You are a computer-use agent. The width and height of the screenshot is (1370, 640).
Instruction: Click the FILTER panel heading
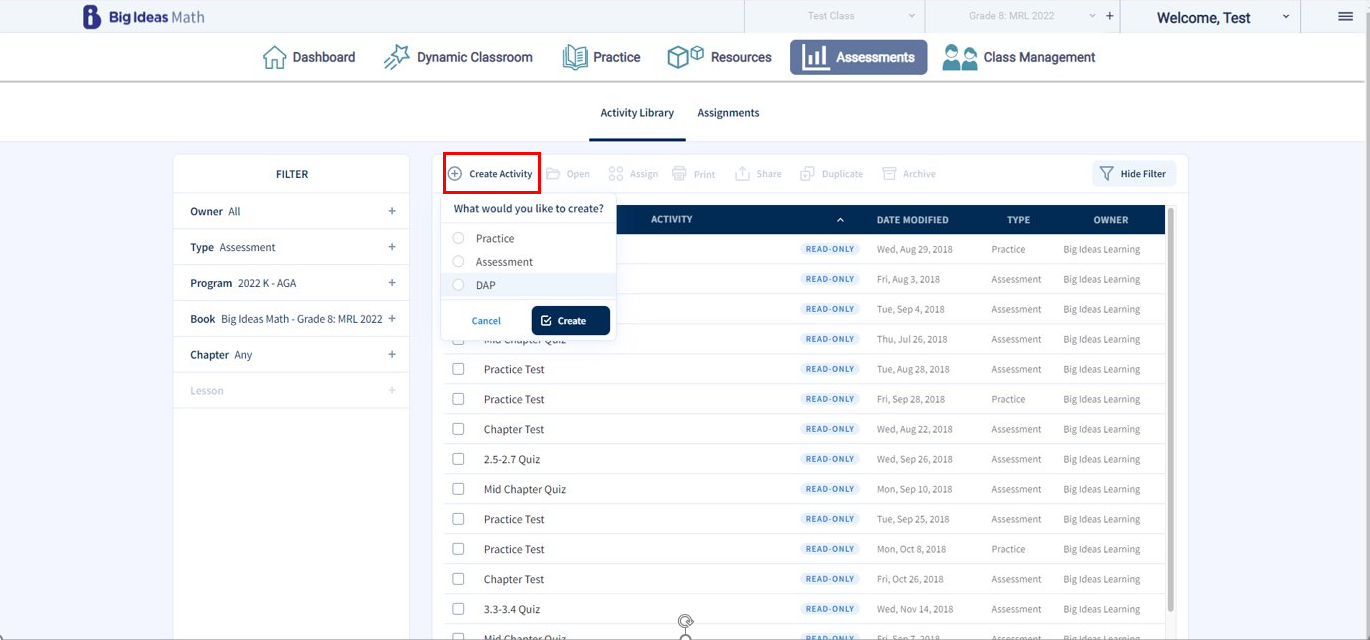292,174
